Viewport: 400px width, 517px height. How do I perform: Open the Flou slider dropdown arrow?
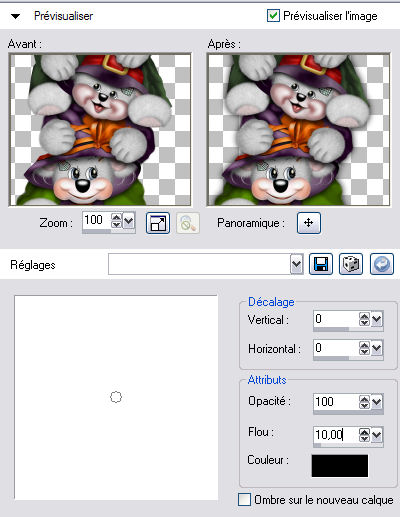point(377,434)
